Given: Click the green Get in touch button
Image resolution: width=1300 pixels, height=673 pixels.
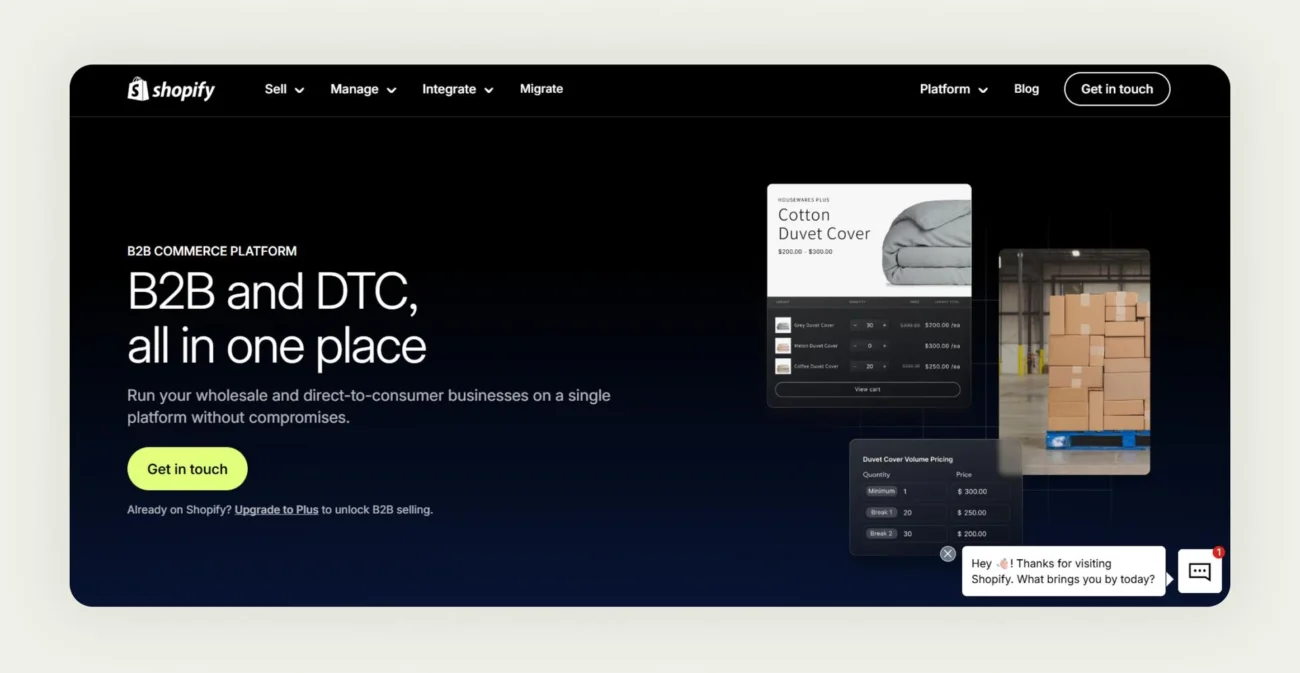Looking at the screenshot, I should 187,468.
